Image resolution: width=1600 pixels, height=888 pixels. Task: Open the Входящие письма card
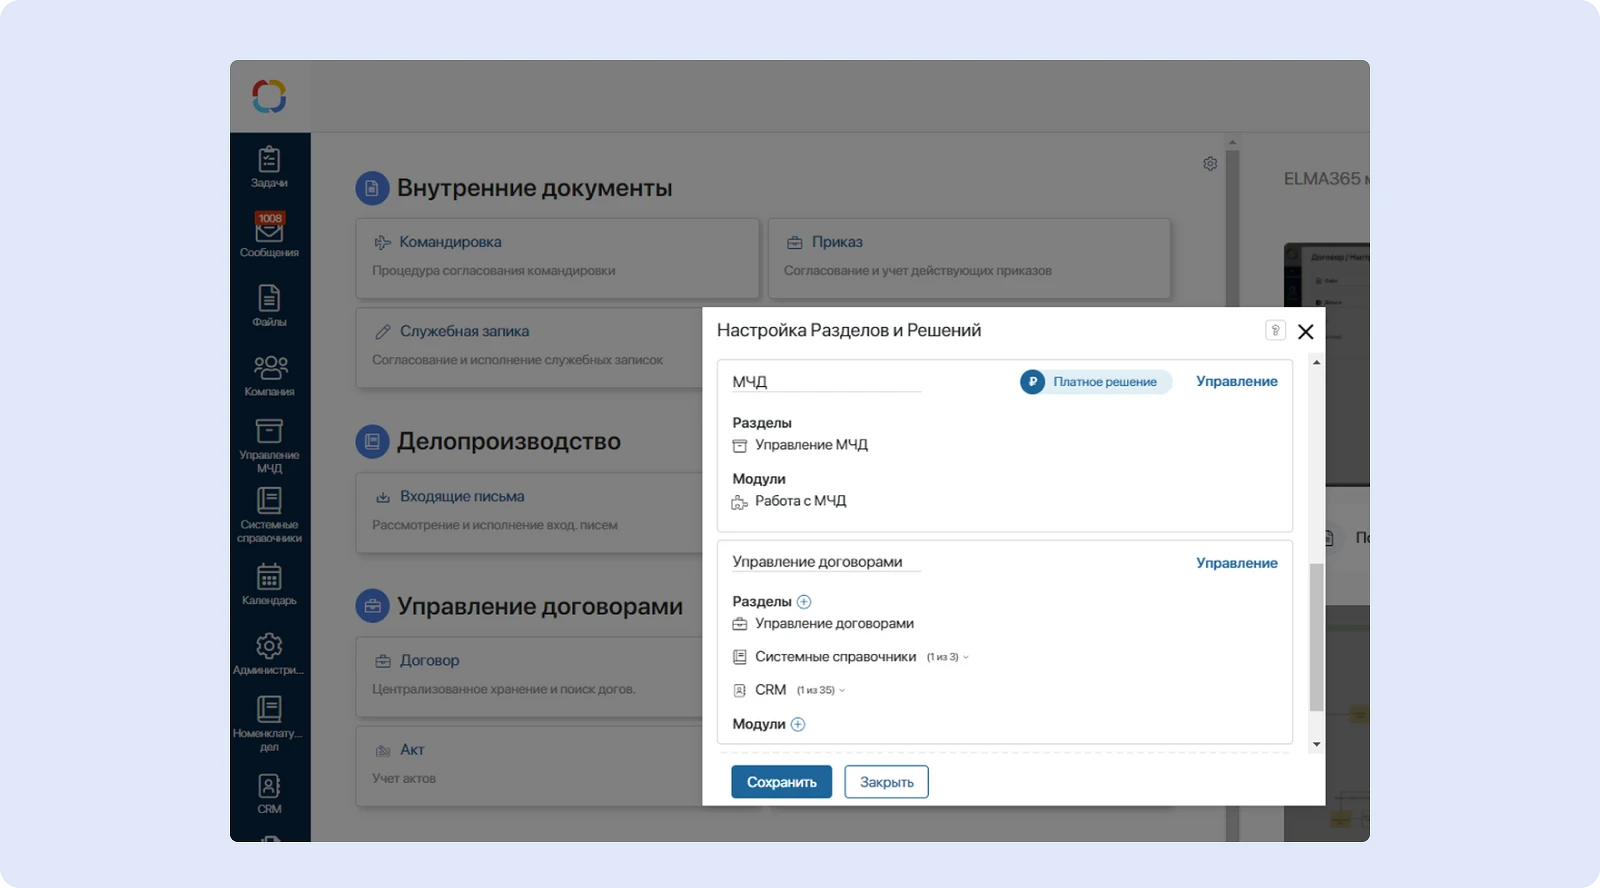pyautogui.click(x=529, y=512)
